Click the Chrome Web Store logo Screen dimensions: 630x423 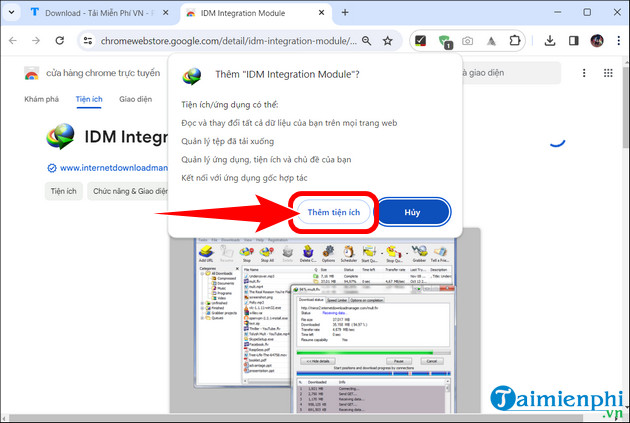pyautogui.click(x=32, y=74)
